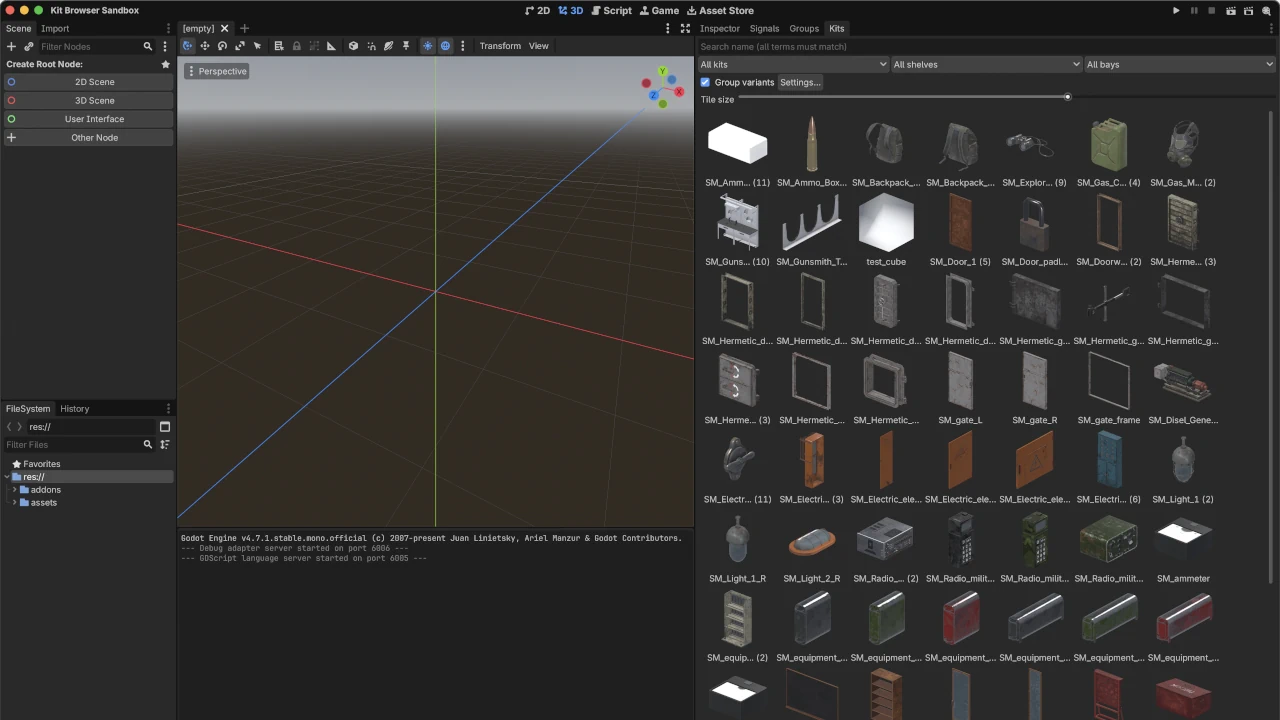Switch to the Signals tab
Screen dimensions: 1280x720
point(765,29)
